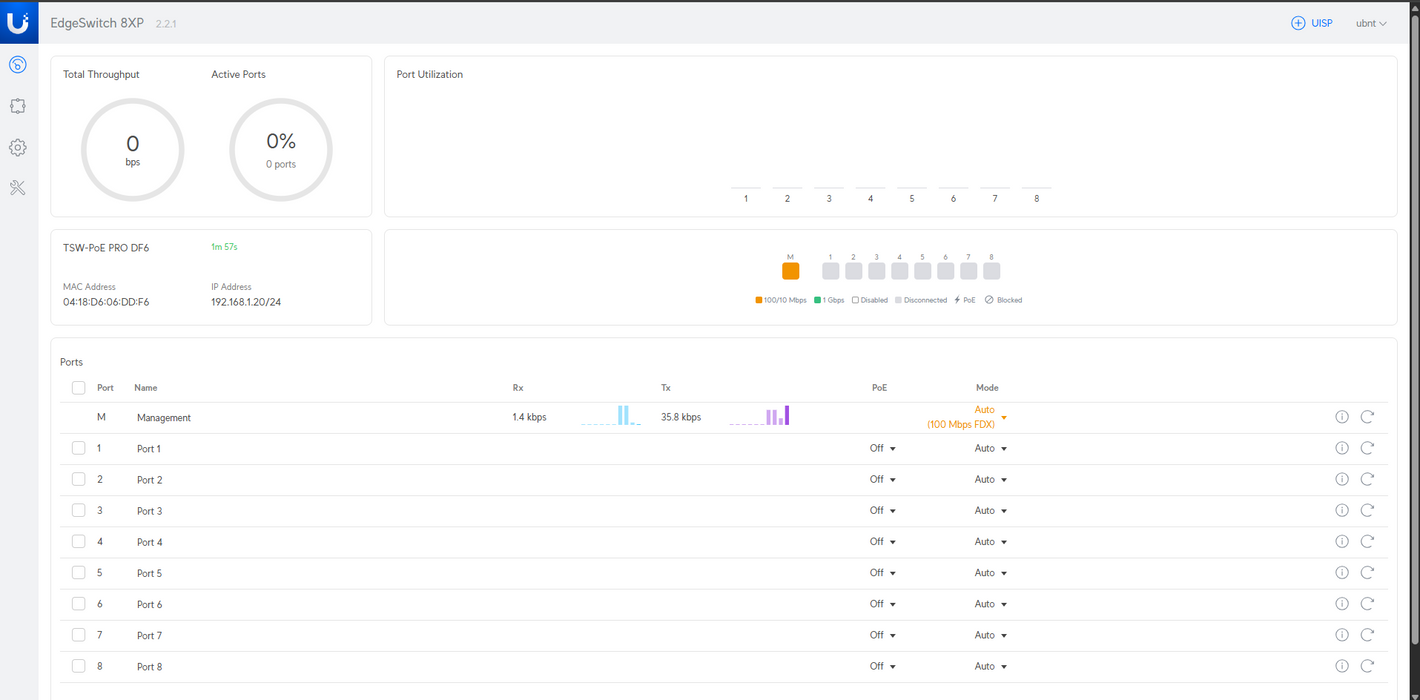Open PoE dropdown for Port 8
Viewport: 1420px width, 700px height.
[883, 666]
